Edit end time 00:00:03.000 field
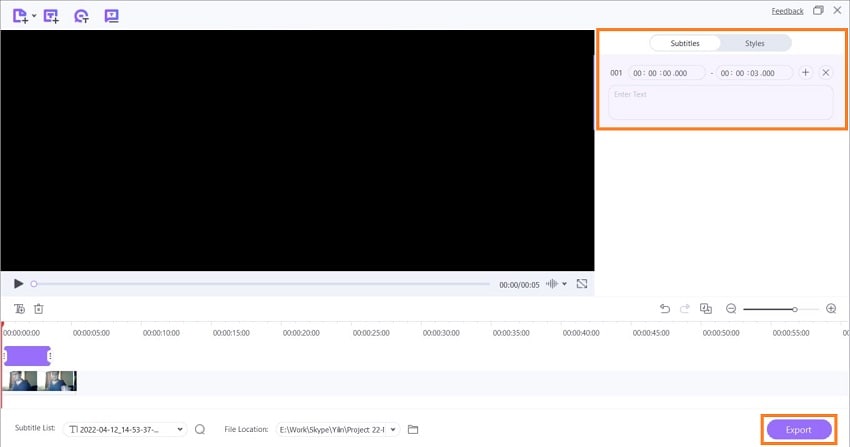This screenshot has width=850, height=447. [x=754, y=73]
